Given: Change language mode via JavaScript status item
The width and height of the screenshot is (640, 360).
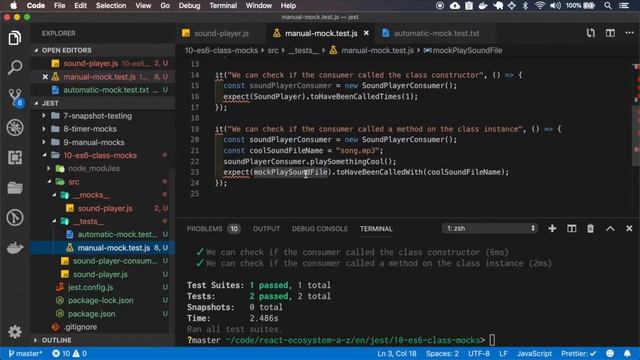Looking at the screenshot, I should [x=534, y=353].
